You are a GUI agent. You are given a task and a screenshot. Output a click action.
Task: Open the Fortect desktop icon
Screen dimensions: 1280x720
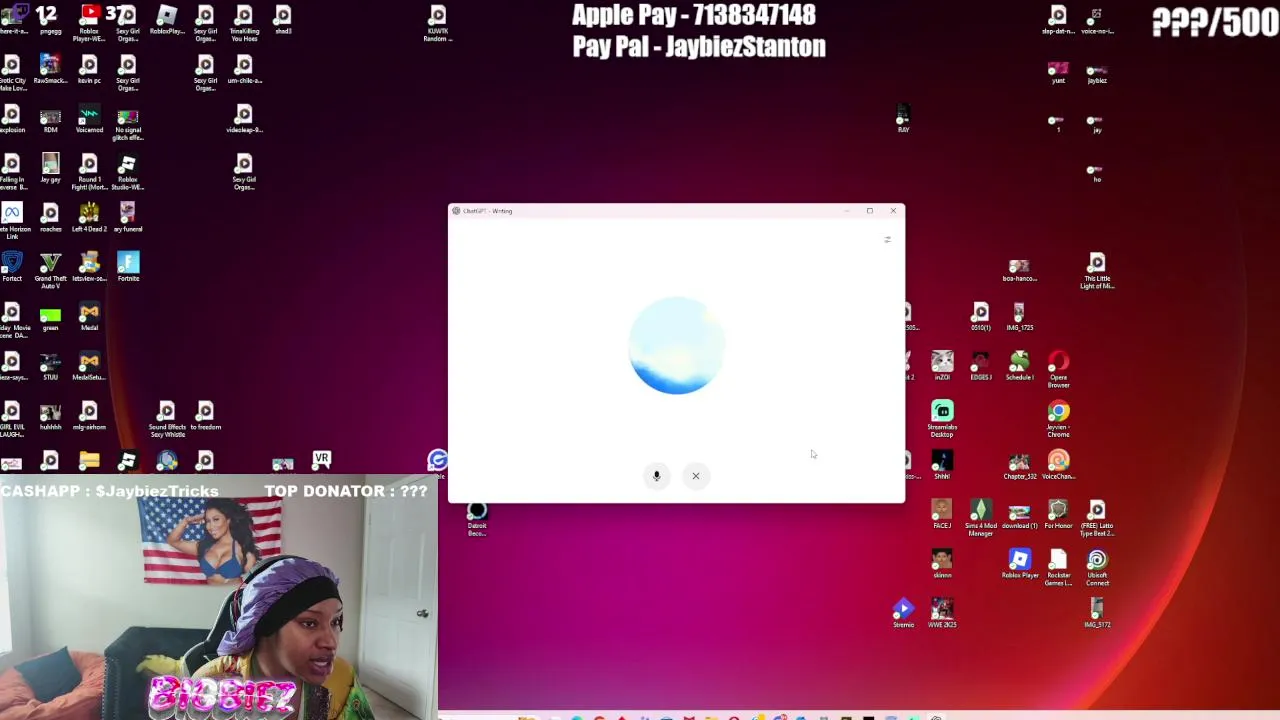coord(11,266)
